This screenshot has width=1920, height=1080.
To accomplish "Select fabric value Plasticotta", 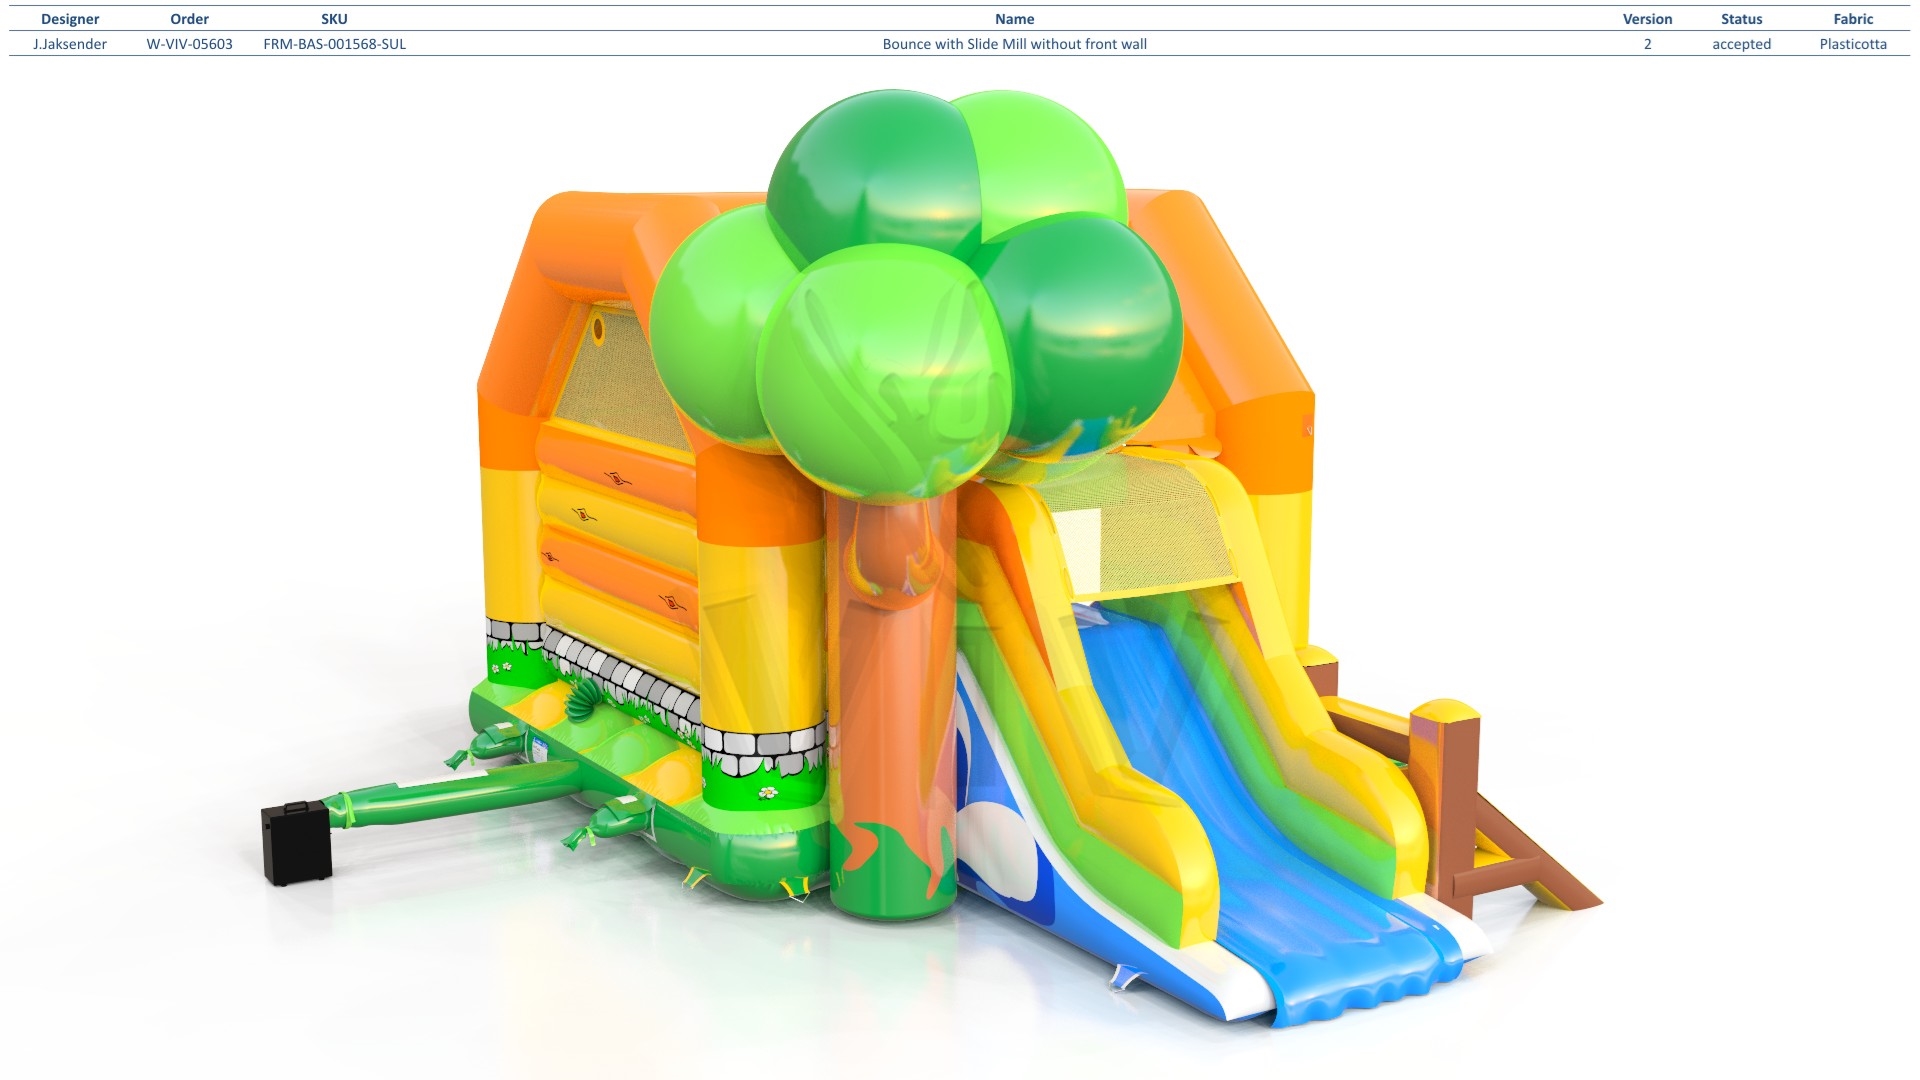I will (1853, 44).
